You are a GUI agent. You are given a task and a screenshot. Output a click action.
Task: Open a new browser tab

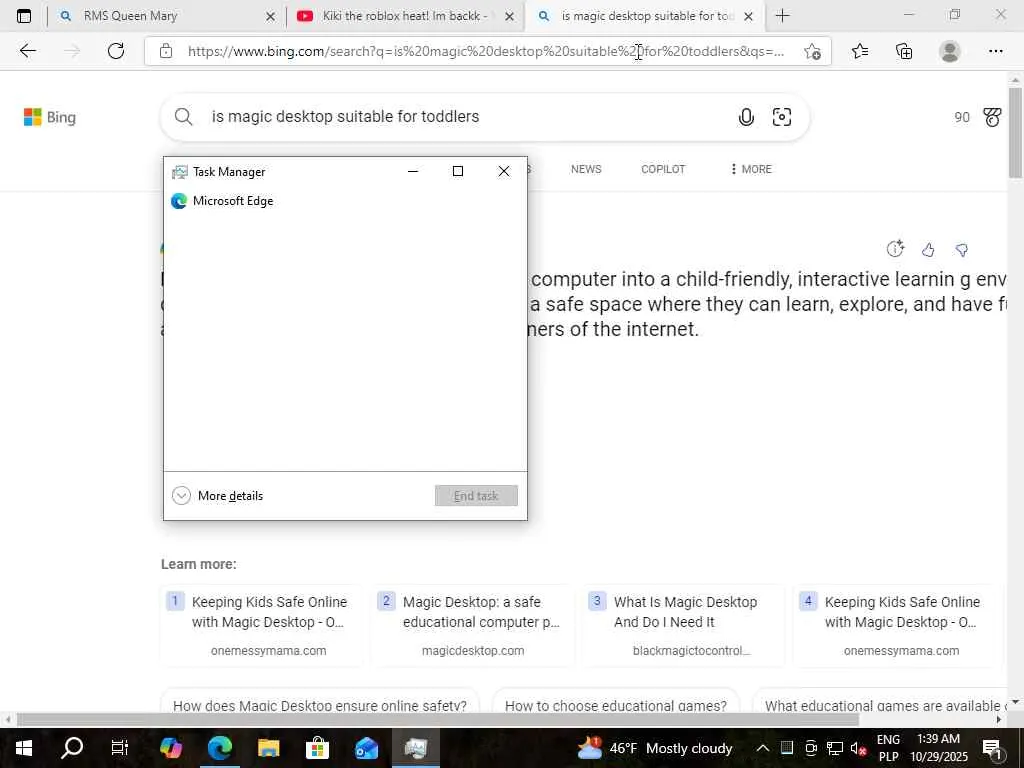[782, 16]
